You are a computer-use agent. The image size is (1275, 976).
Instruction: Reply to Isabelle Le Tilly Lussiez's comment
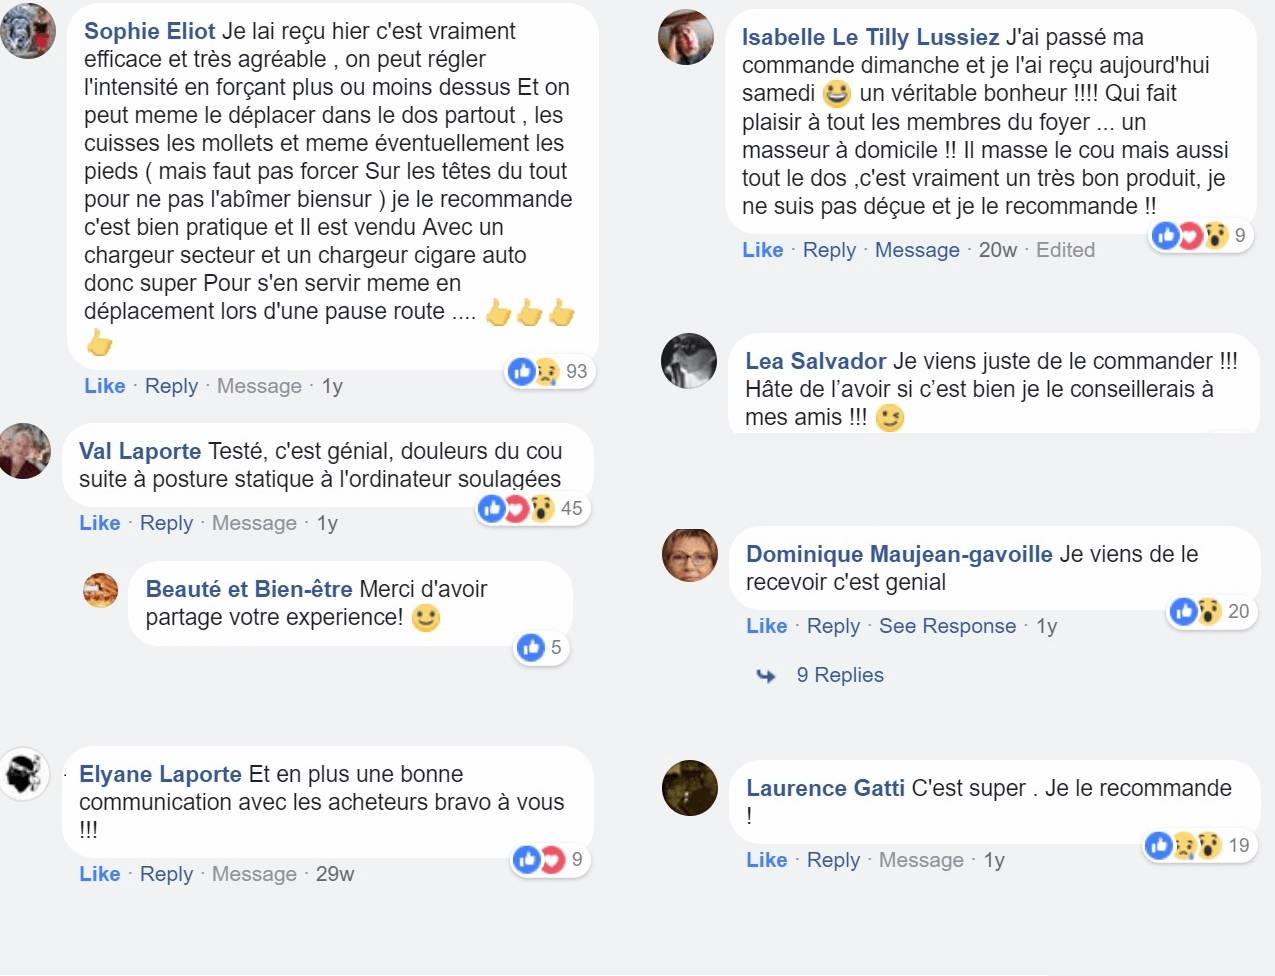(x=829, y=250)
